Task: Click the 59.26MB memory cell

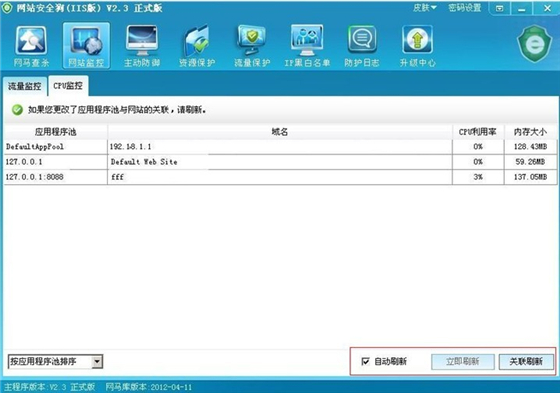Action: tap(530, 162)
